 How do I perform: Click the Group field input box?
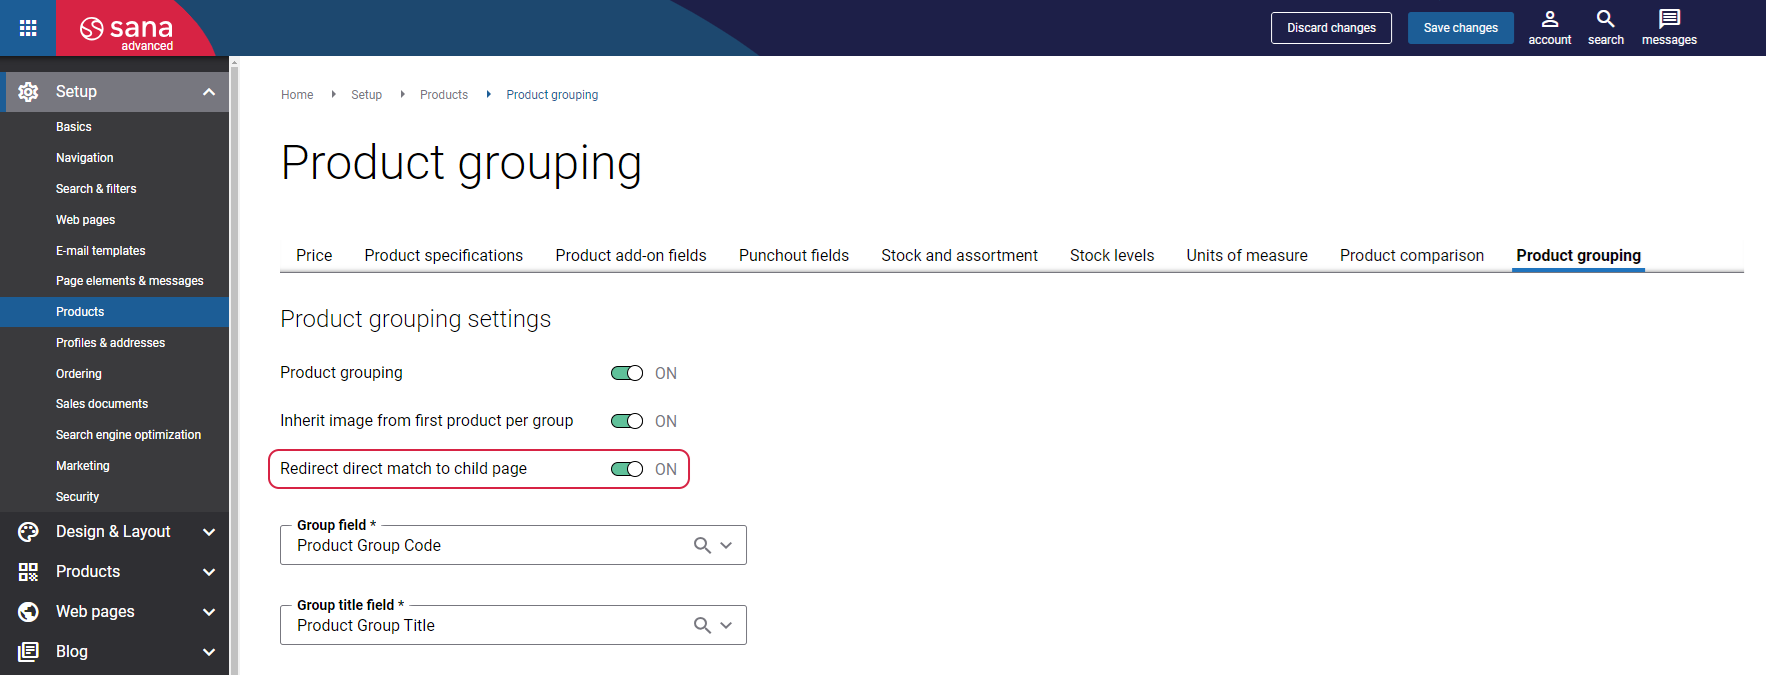[x=513, y=545]
